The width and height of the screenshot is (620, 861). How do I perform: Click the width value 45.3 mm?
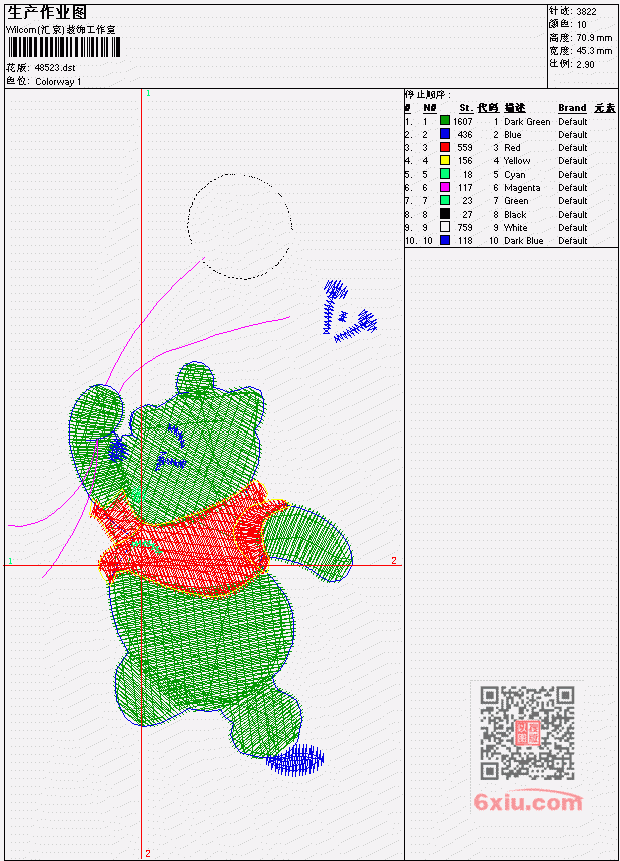click(594, 51)
